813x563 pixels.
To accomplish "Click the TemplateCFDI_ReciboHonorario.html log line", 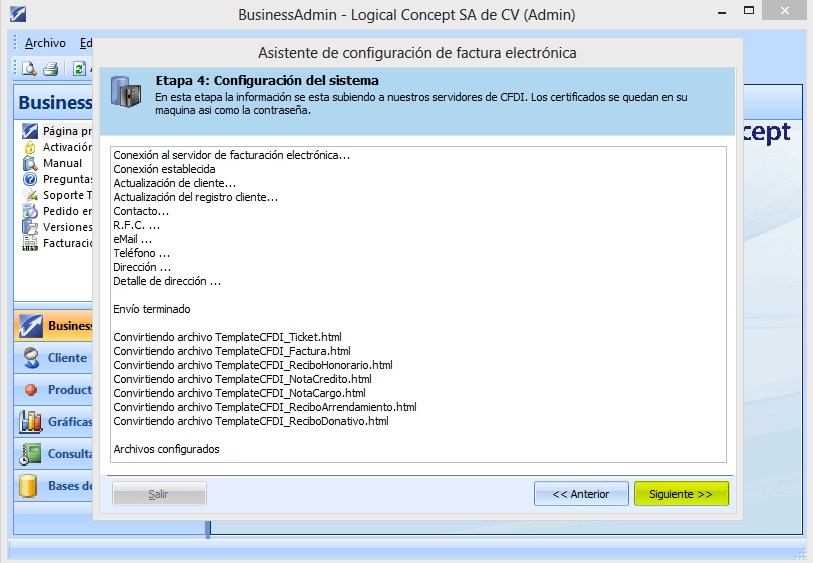I will click(253, 365).
